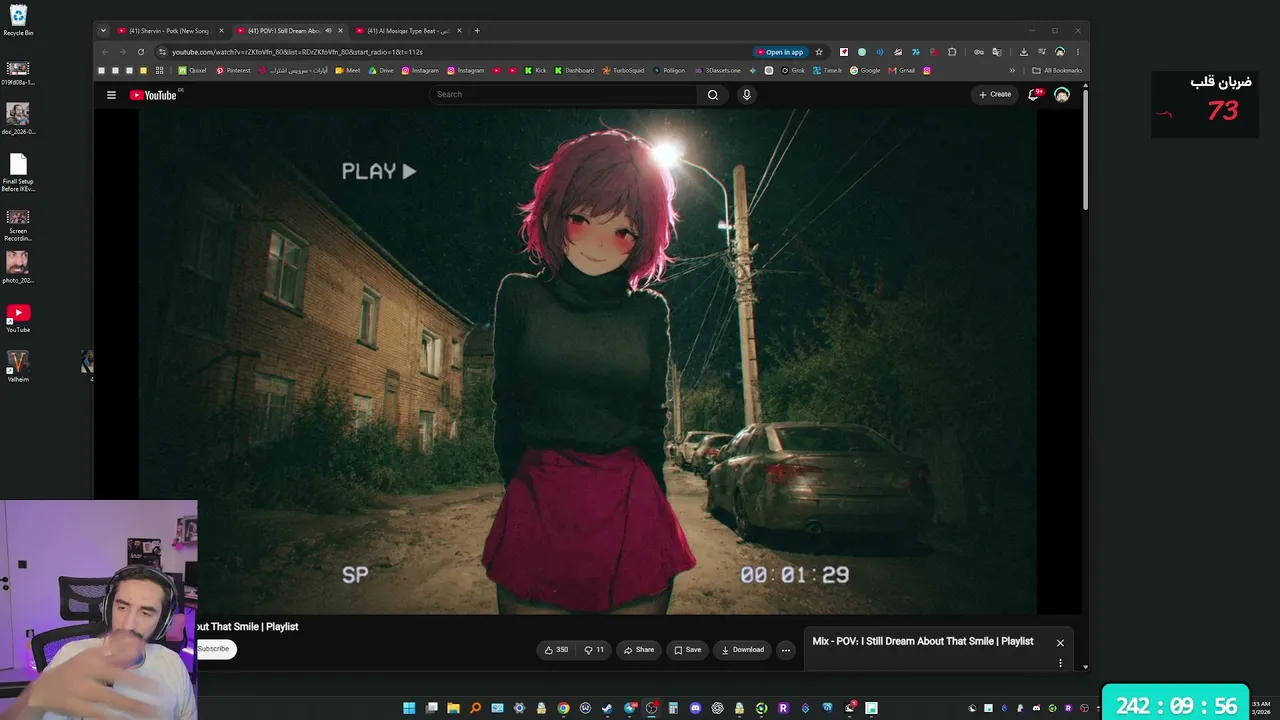Screen dimensions: 1280x720
Task: Open the Meet bookmark
Action: [348, 71]
